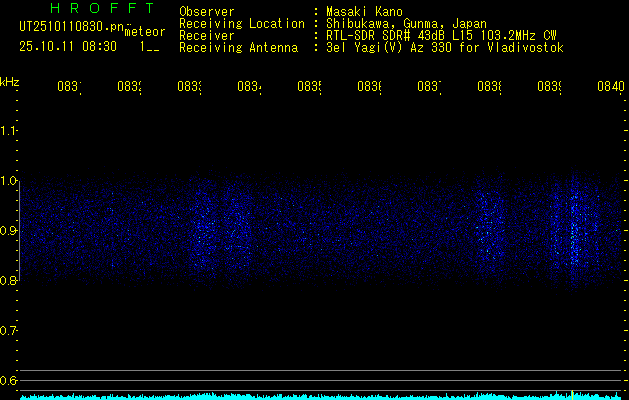Viewport: 629px width, 400px height.
Task: Click the 0832 time marker label
Action: [x=129, y=86]
